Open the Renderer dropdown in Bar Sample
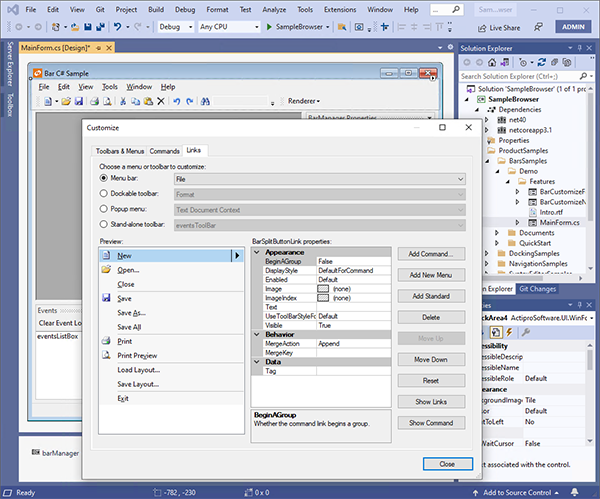600x499 pixels. click(x=304, y=101)
